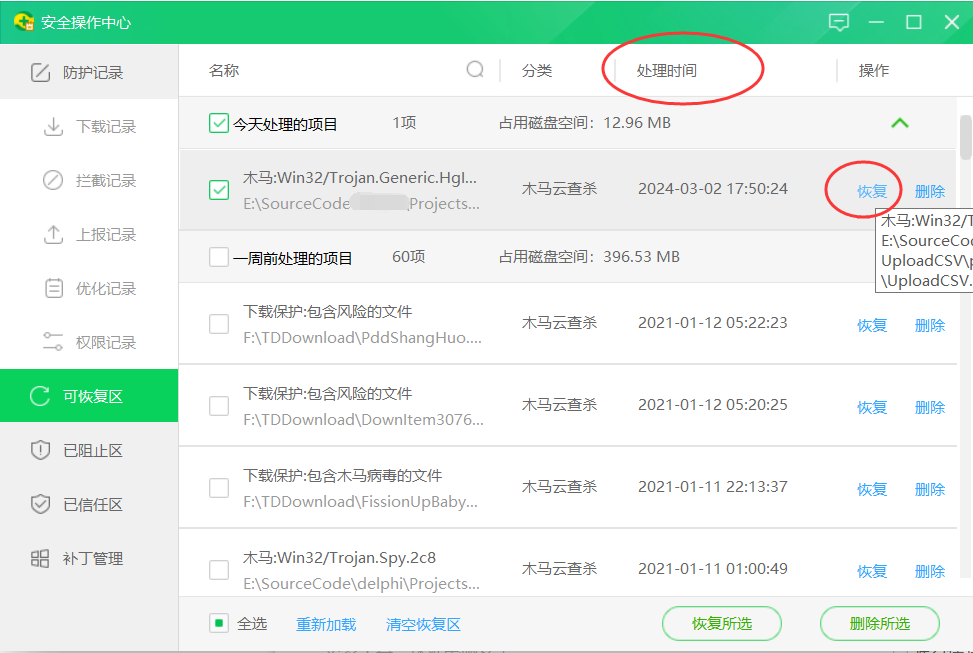
Task: Switch to 已信任区 trusted zone tab
Action: click(92, 505)
